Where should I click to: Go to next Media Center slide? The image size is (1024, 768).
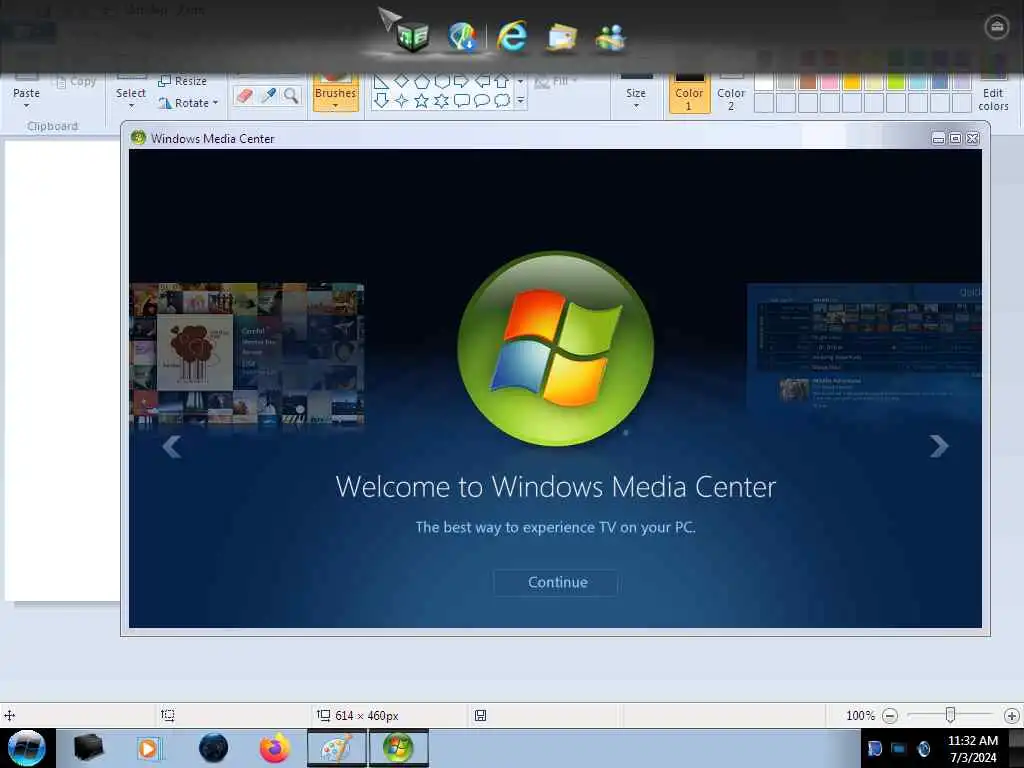click(x=939, y=446)
